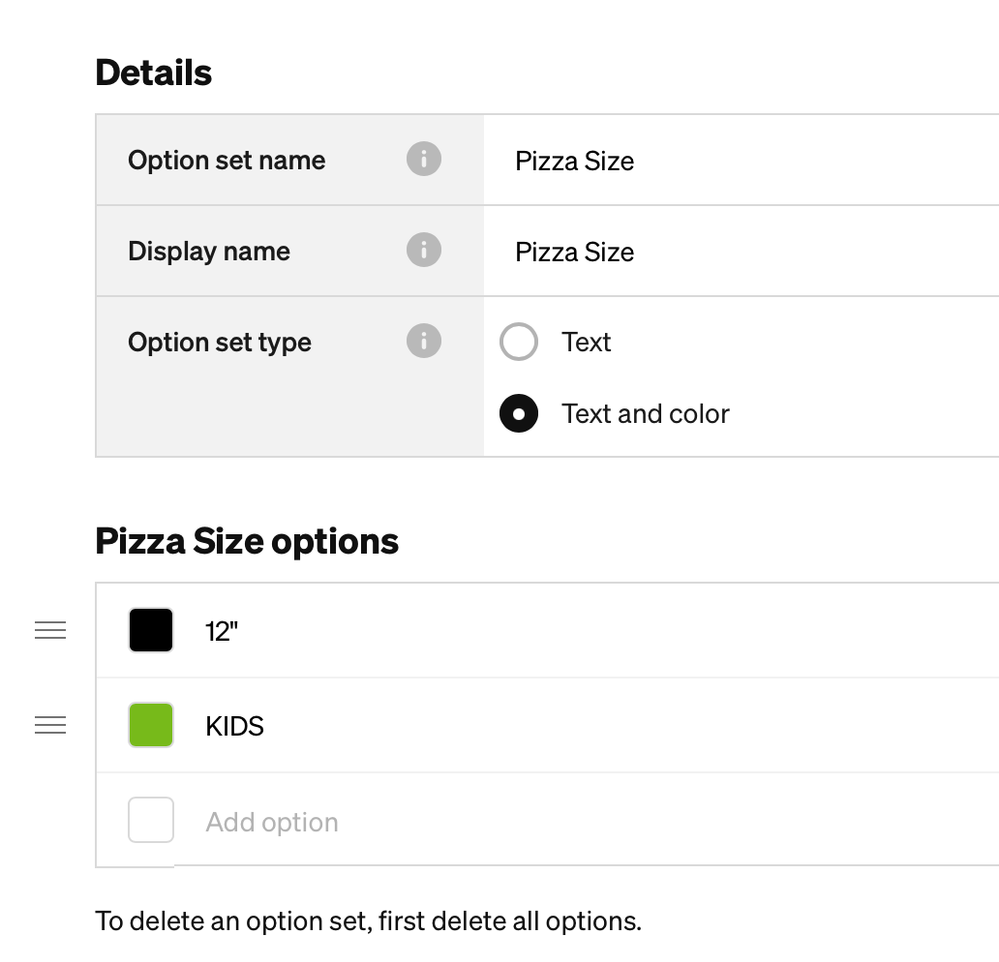Click the Display name label
Screen dimensions: 999x962
pos(209,251)
